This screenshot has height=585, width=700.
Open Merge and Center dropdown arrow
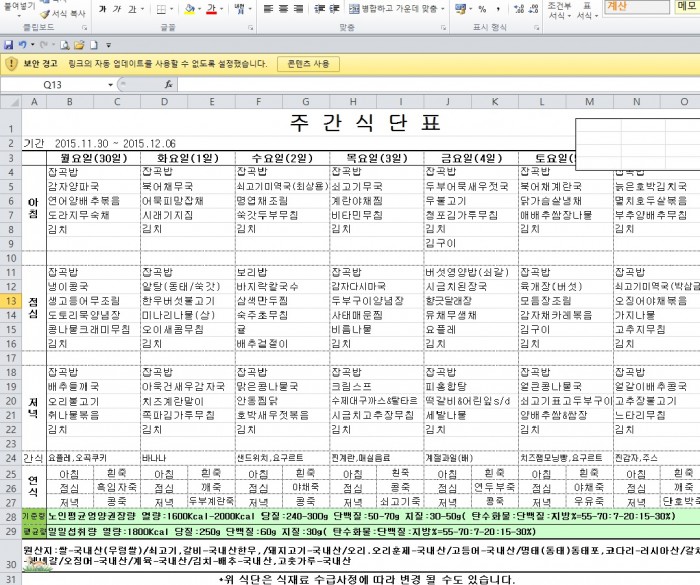(x=443, y=8)
